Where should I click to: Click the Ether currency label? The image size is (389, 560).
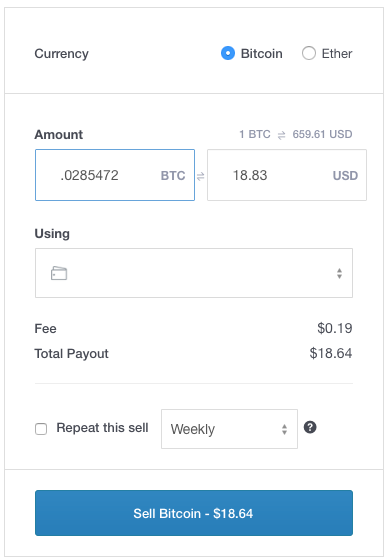pyautogui.click(x=337, y=54)
